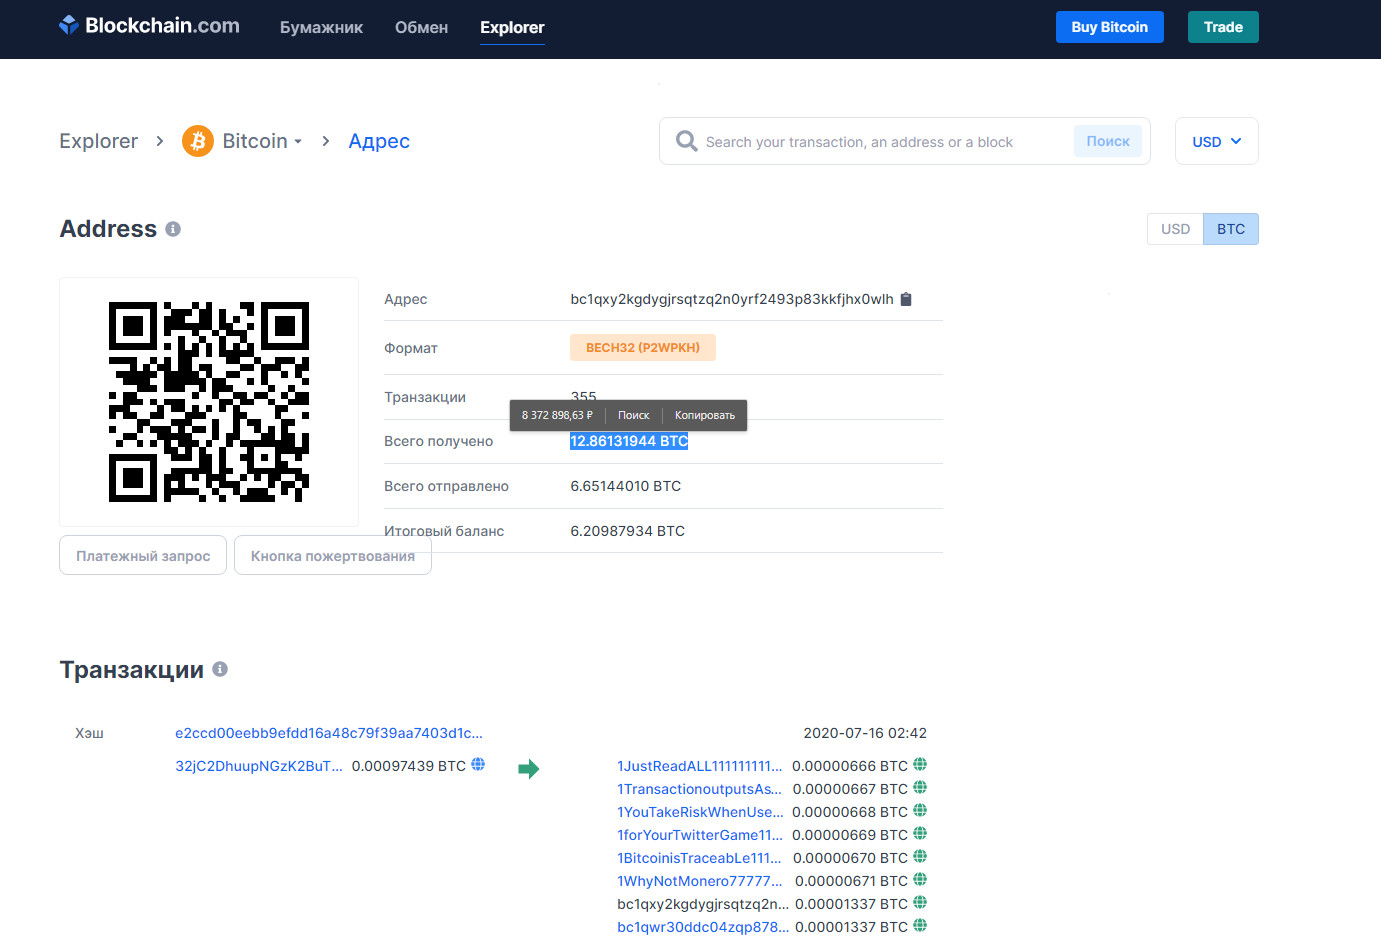Click the Итоговый баланс label

[x=444, y=531]
